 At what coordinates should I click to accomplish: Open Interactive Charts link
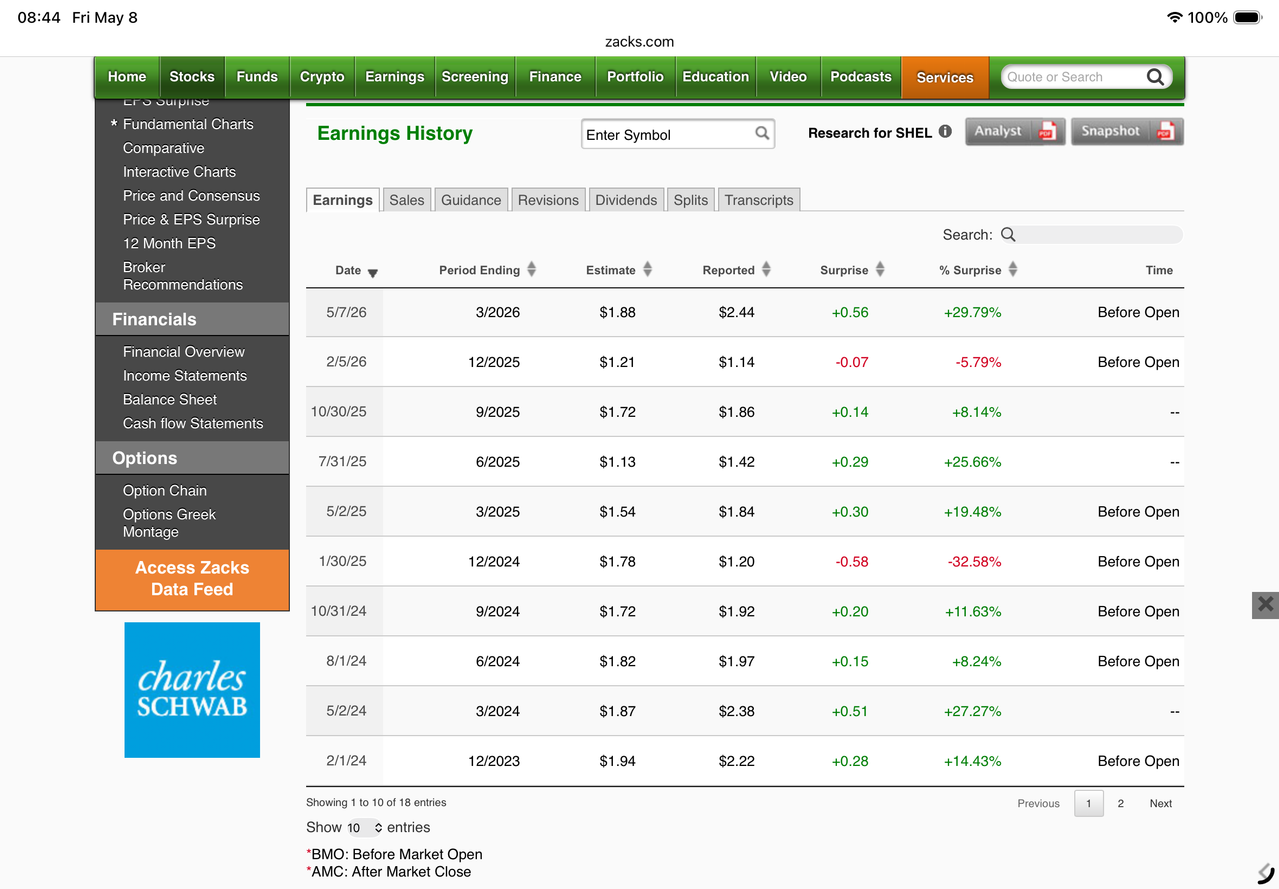tap(179, 172)
